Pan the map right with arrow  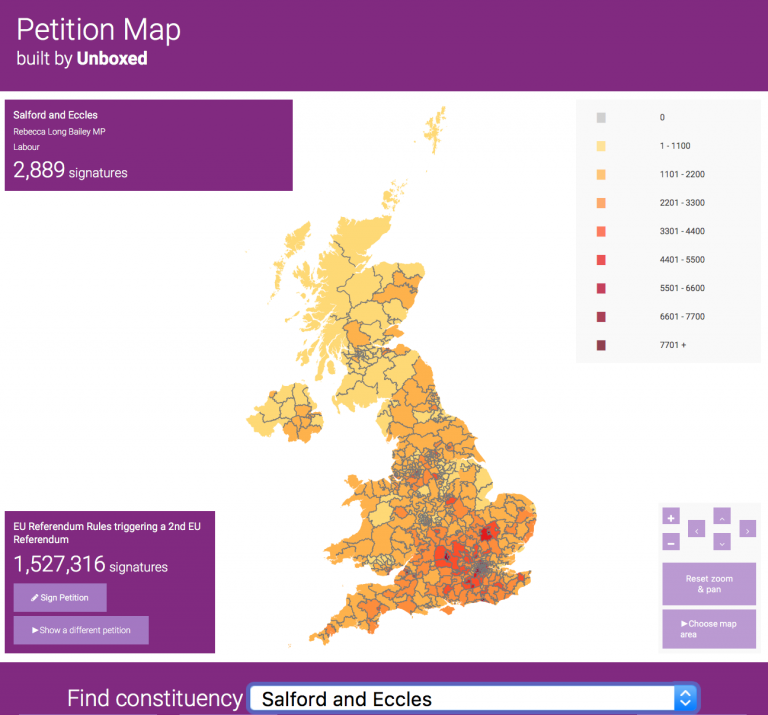click(x=747, y=529)
